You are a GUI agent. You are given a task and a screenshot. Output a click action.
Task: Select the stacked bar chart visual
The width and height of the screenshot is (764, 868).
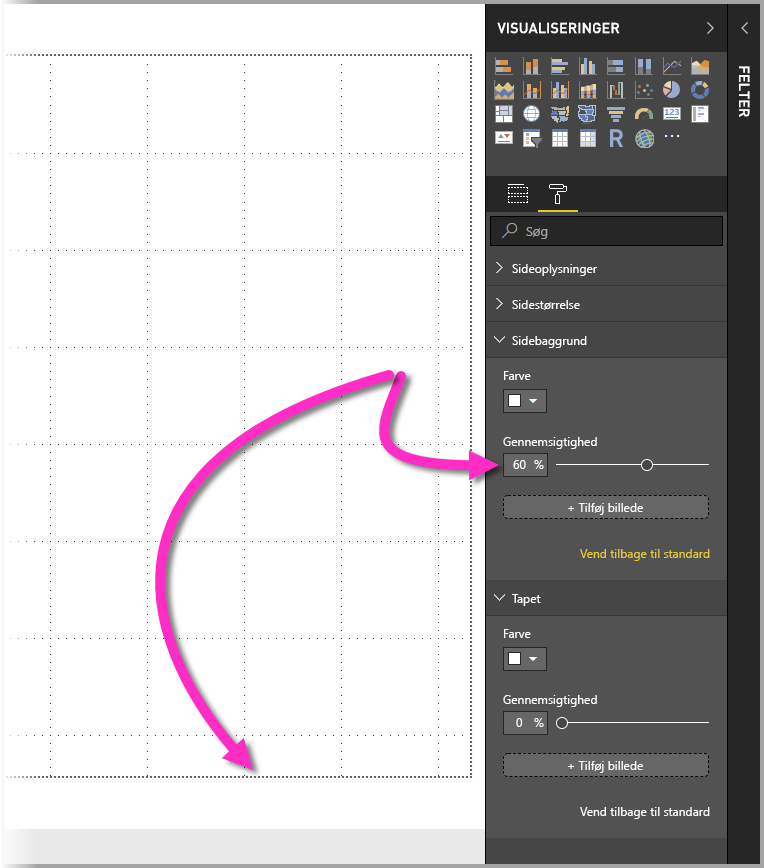tap(503, 66)
